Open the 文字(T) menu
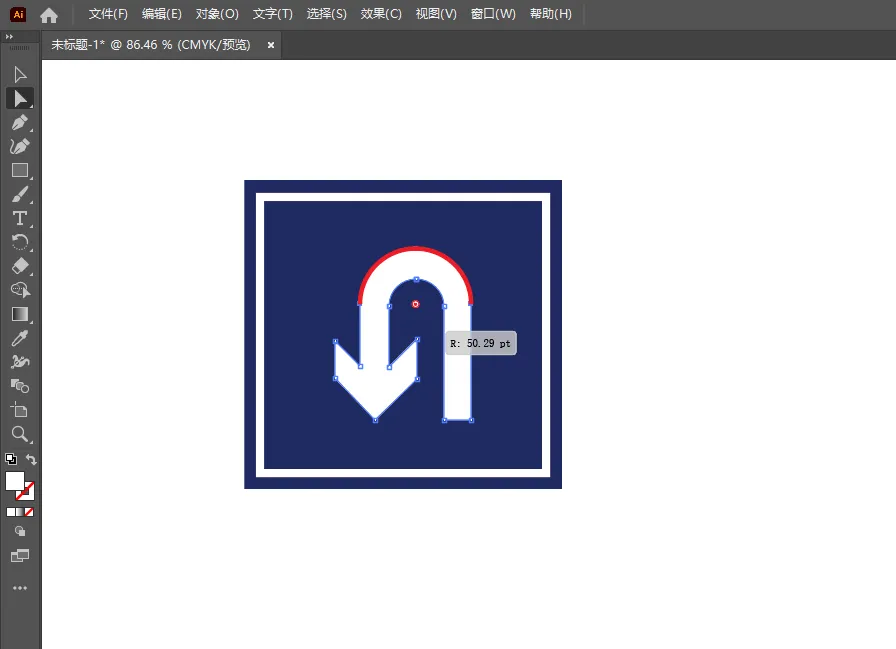This screenshot has width=896, height=649. coord(273,14)
